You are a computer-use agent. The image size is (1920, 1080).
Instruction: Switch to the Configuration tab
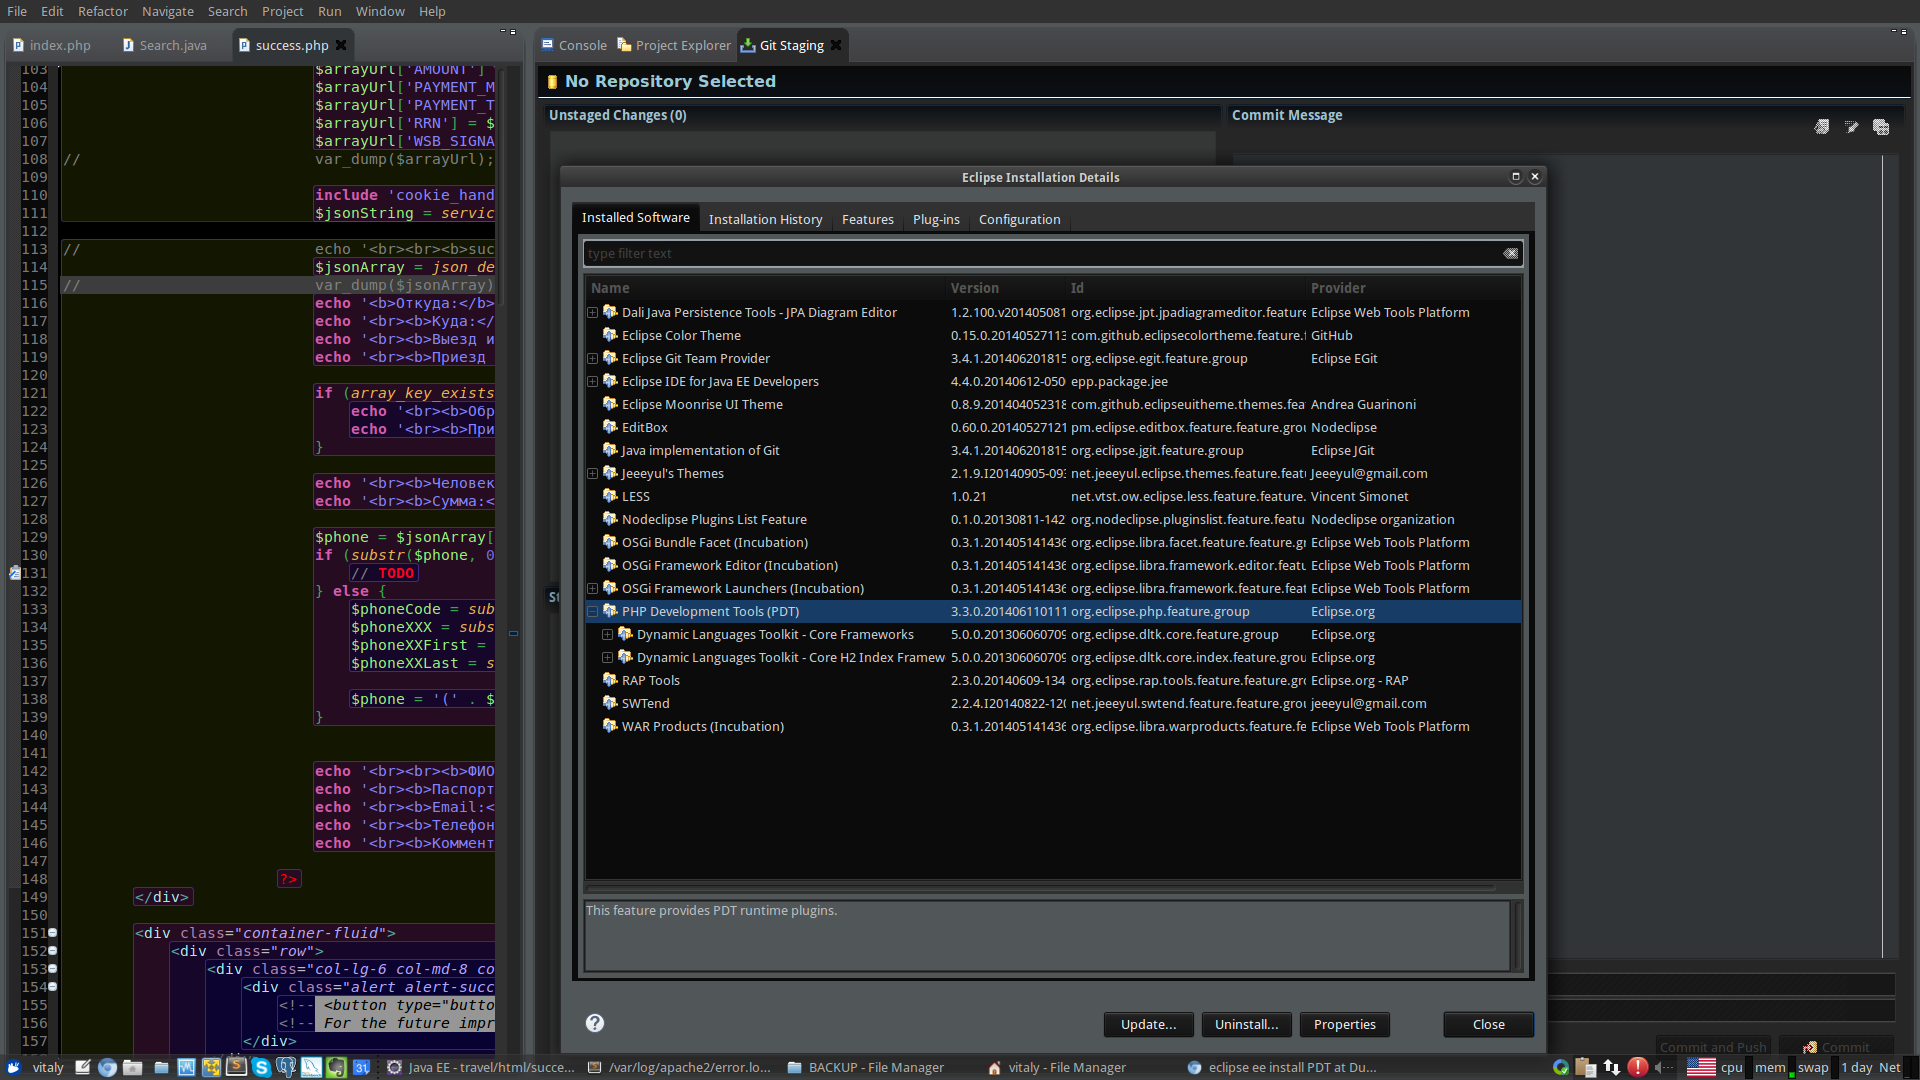tap(1019, 219)
